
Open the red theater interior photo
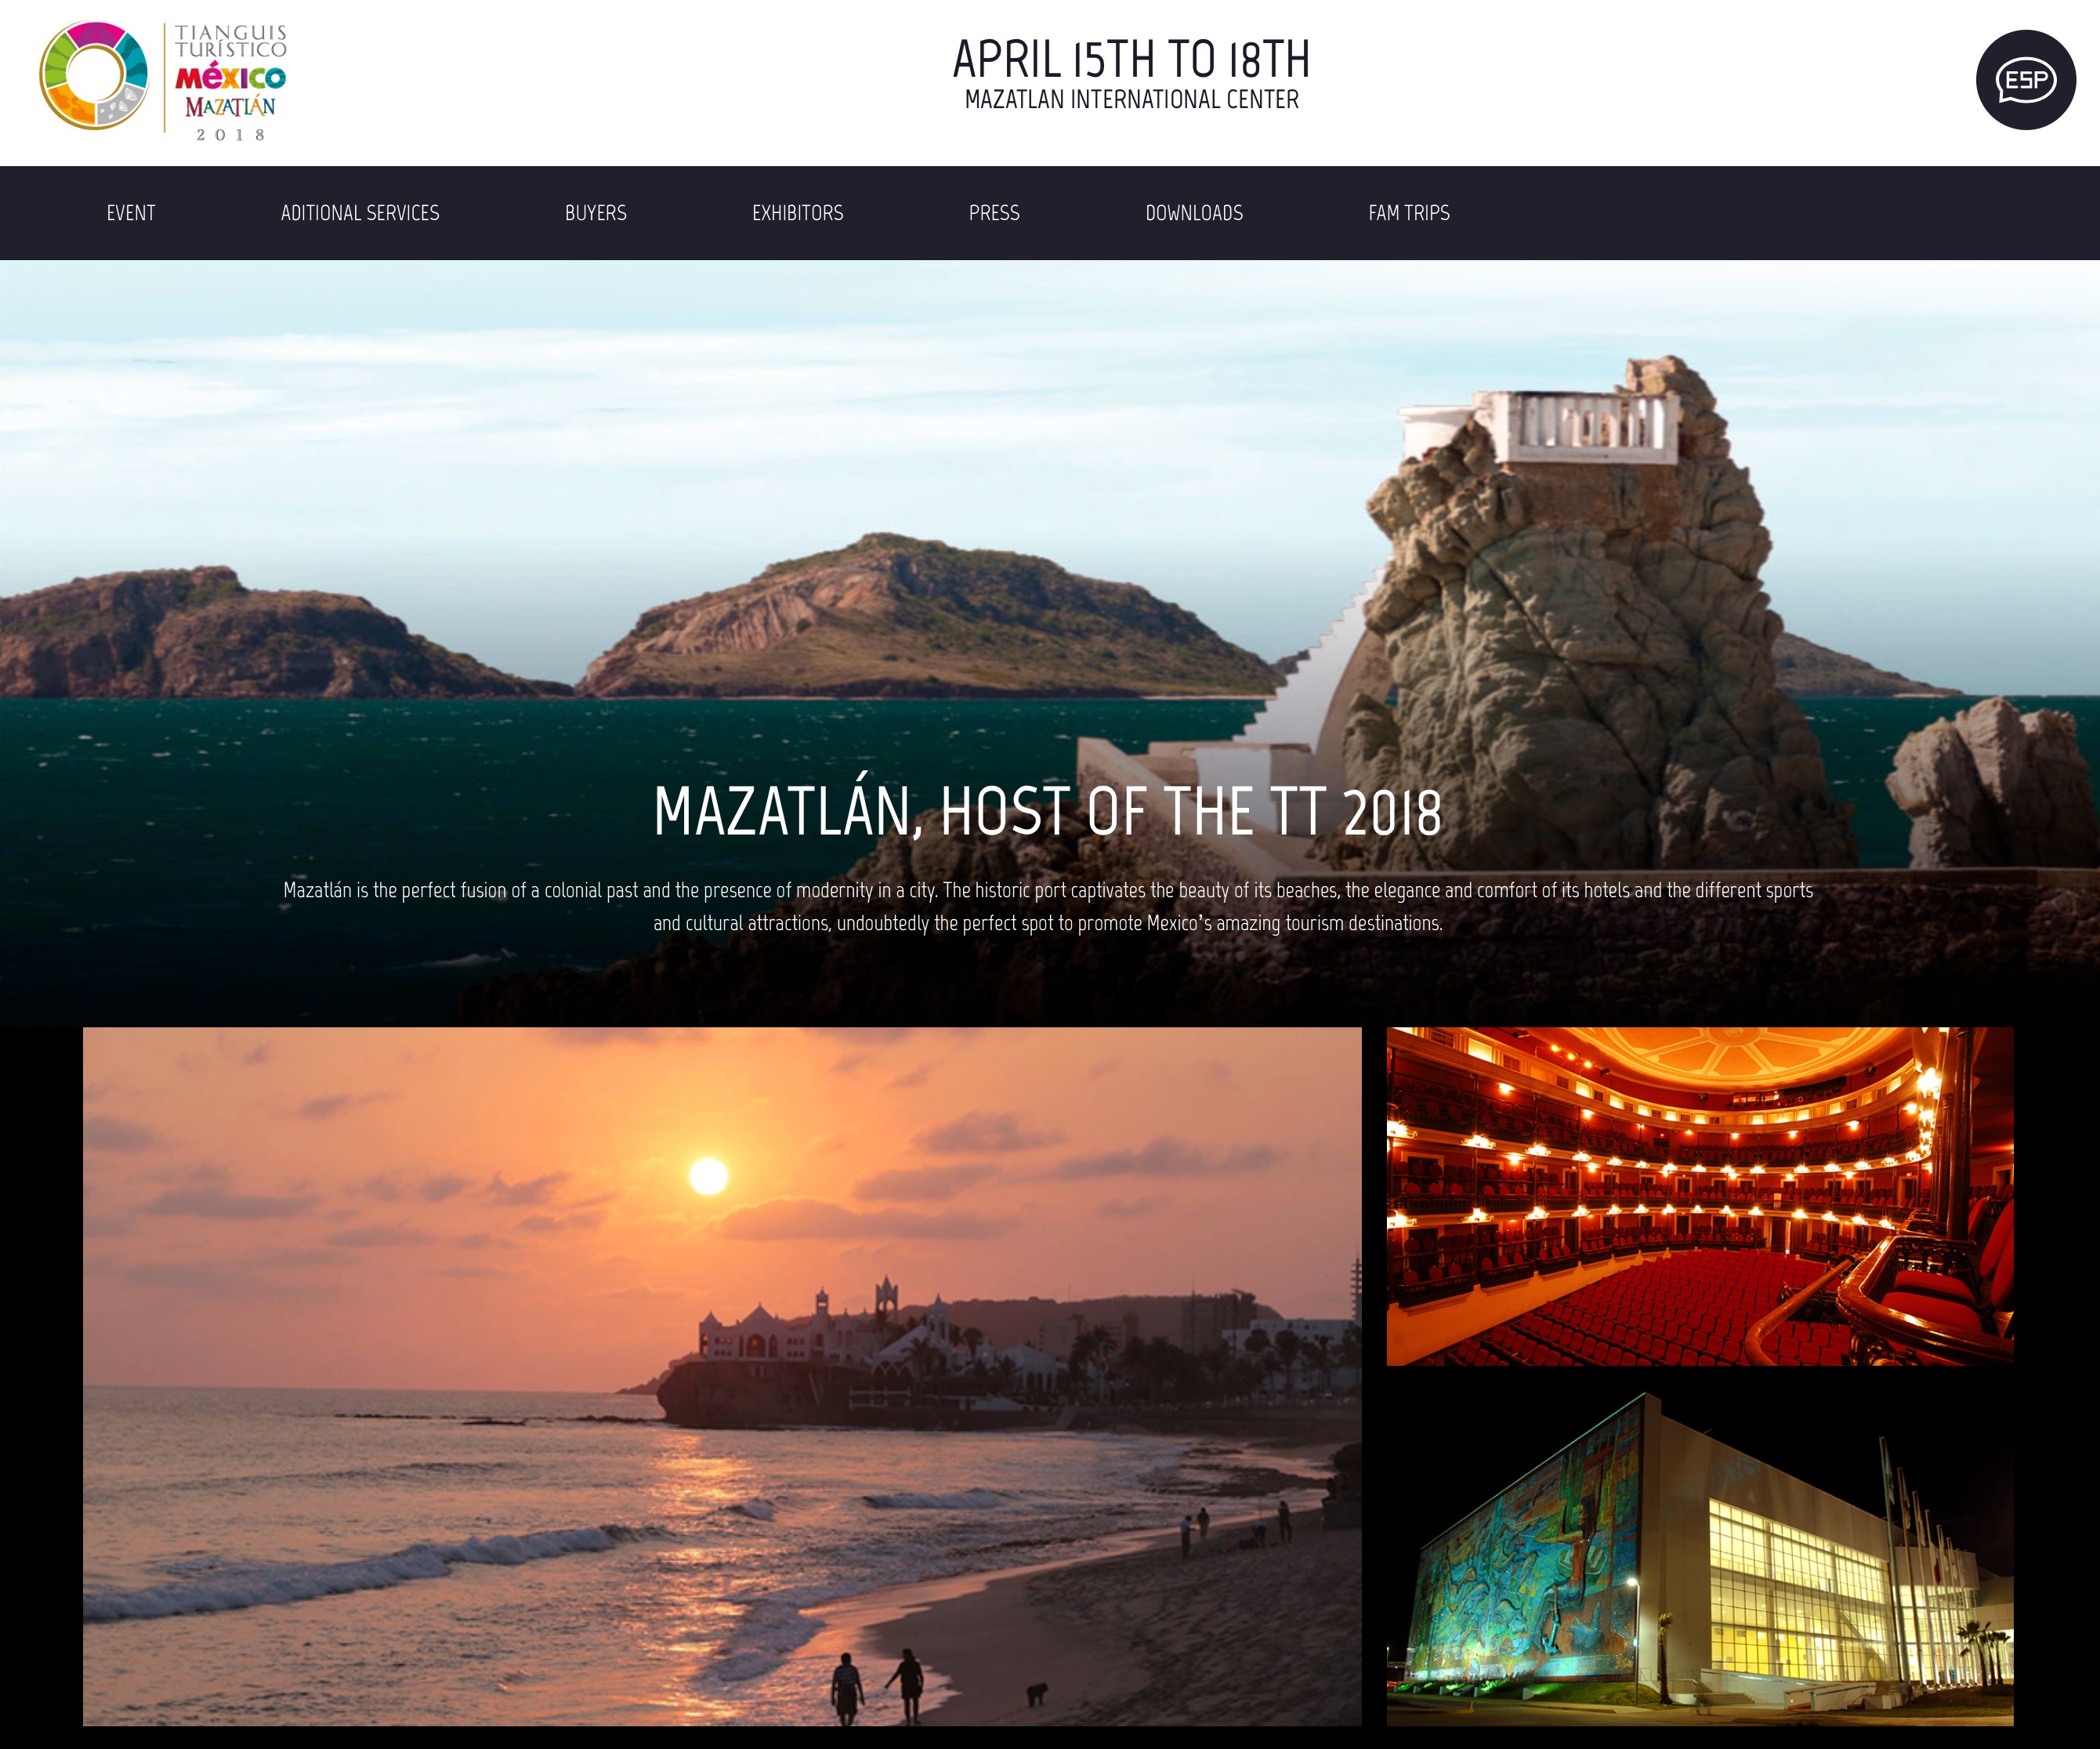(x=1699, y=1196)
